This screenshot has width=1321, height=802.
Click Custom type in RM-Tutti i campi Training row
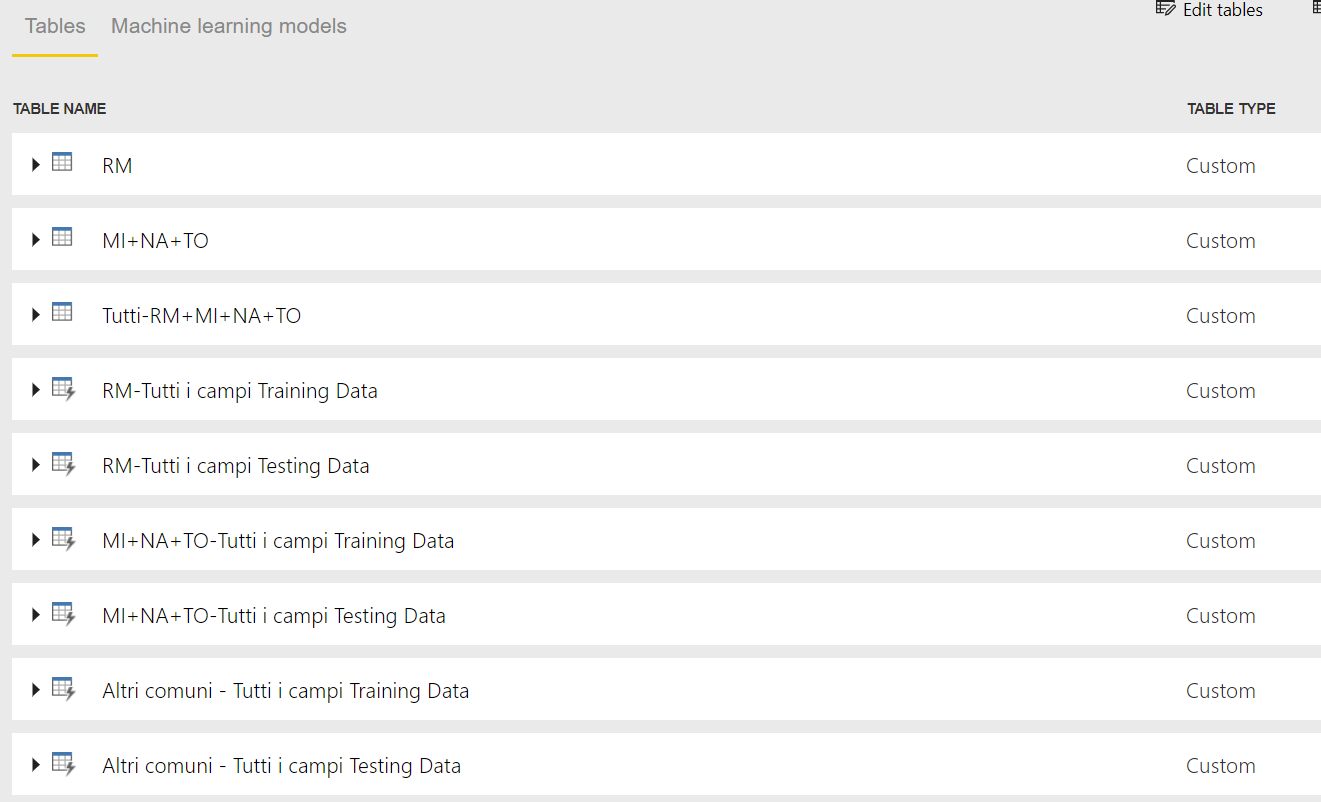(1221, 391)
